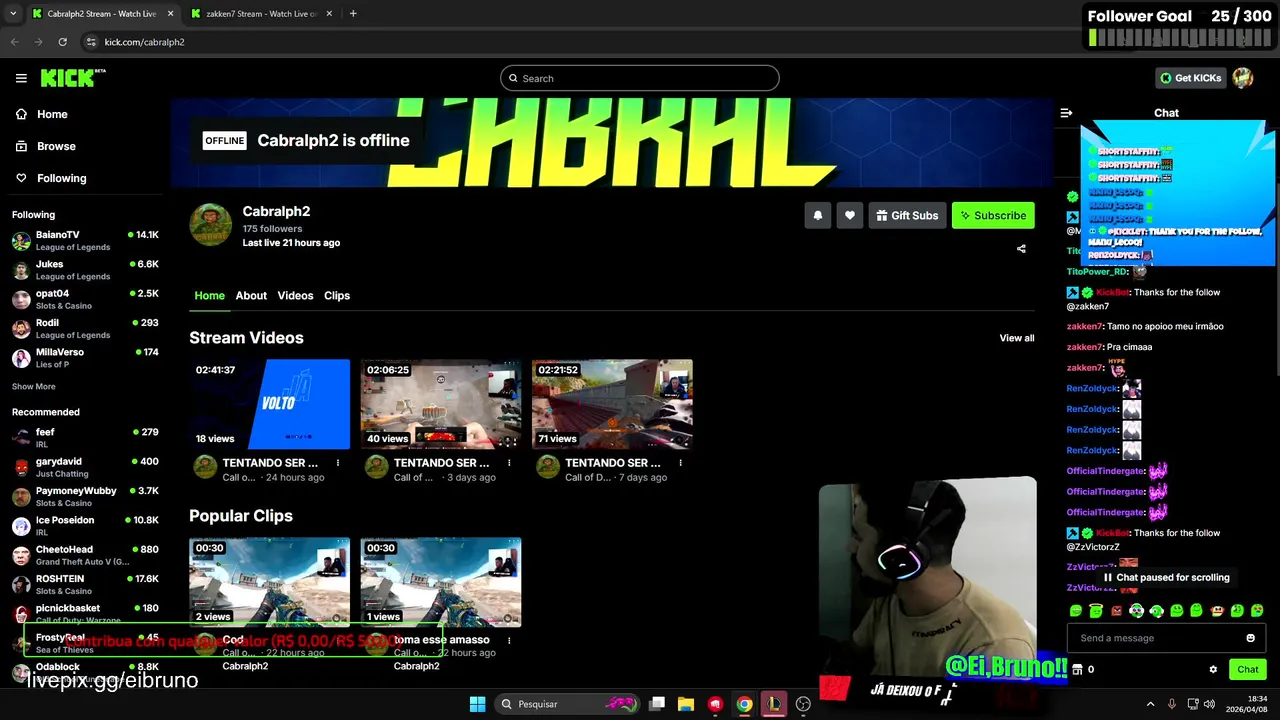Open the 02:21:52 stream video thumbnail
The width and height of the screenshot is (1280, 720).
[612, 404]
